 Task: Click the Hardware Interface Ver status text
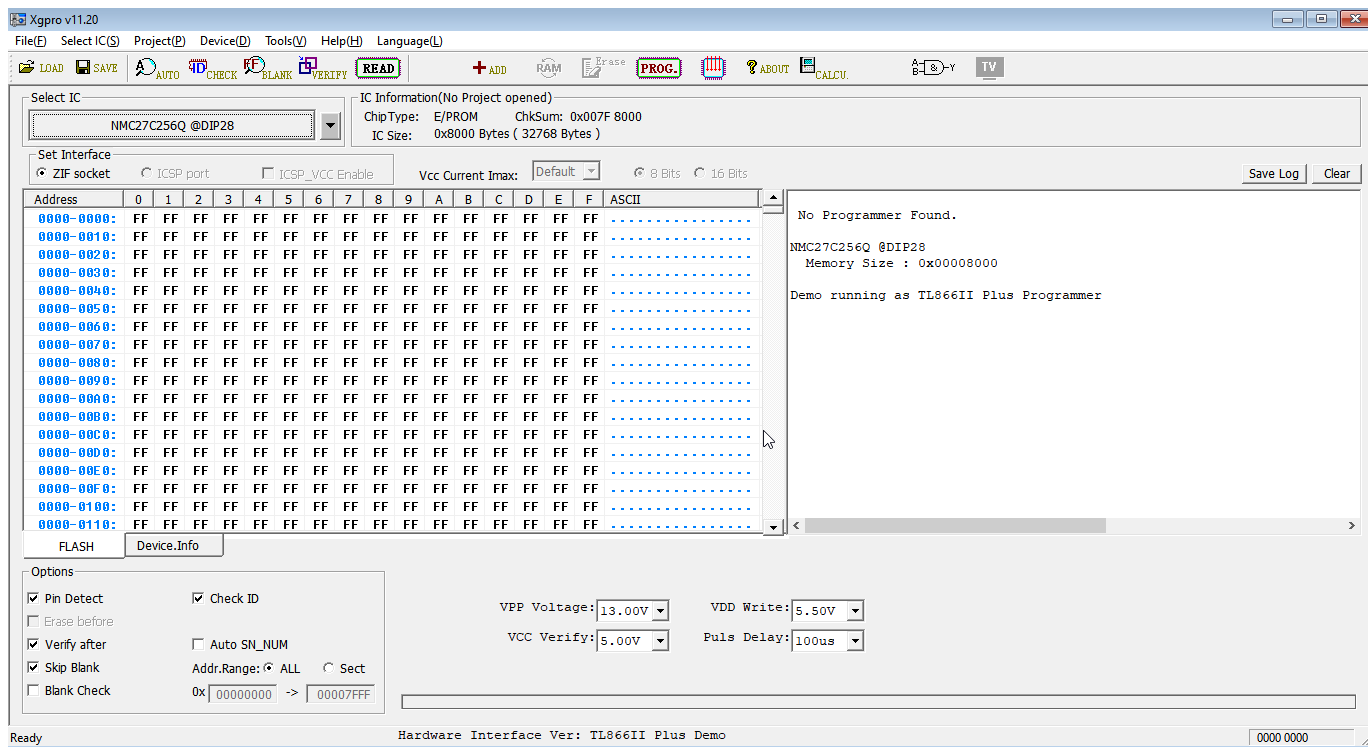pyautogui.click(x=562, y=735)
